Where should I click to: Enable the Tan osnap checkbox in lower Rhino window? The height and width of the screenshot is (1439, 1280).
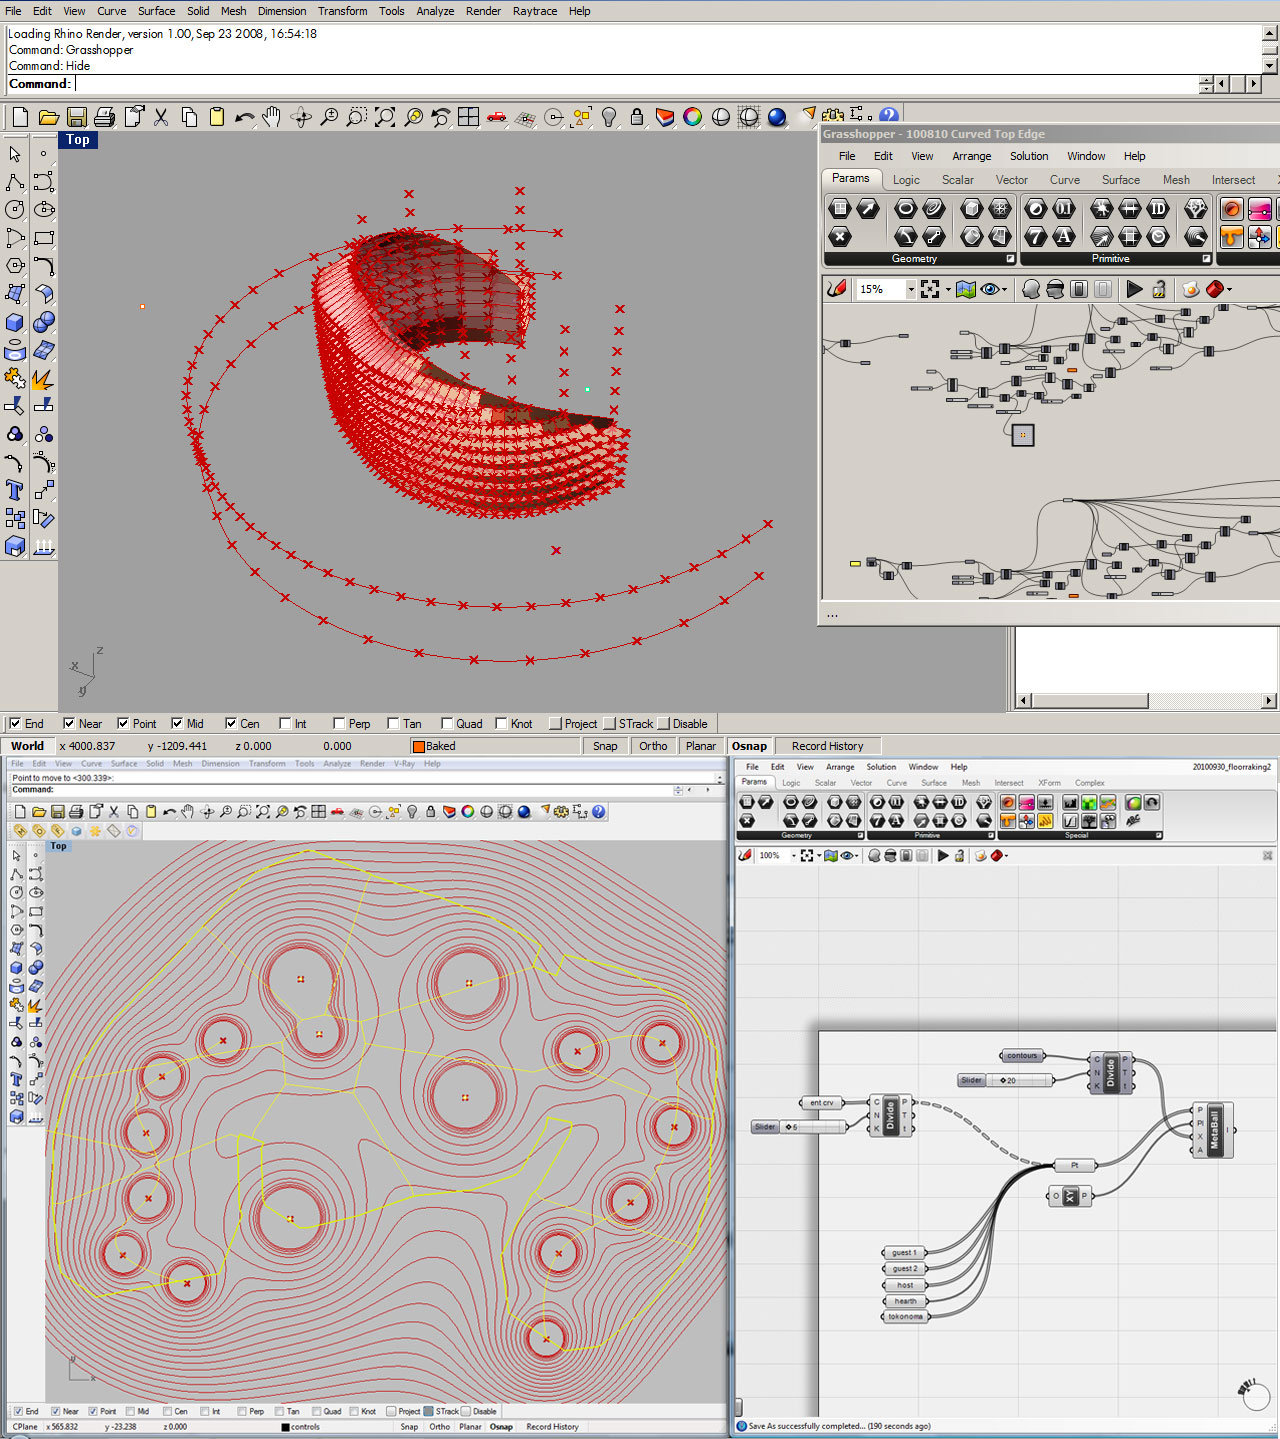pos(278,1412)
